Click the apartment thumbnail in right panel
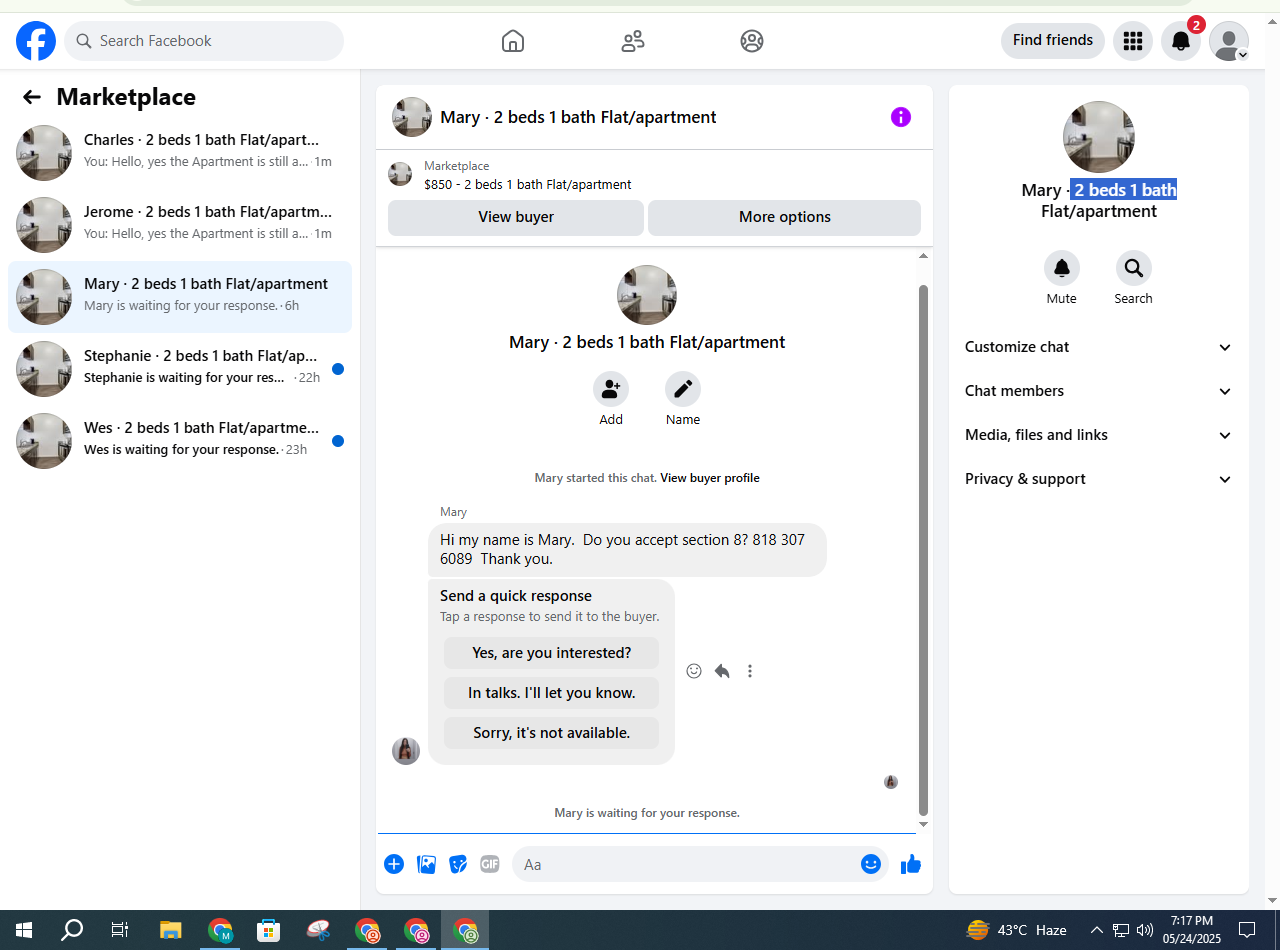This screenshot has width=1280, height=950. pyautogui.click(x=1099, y=137)
